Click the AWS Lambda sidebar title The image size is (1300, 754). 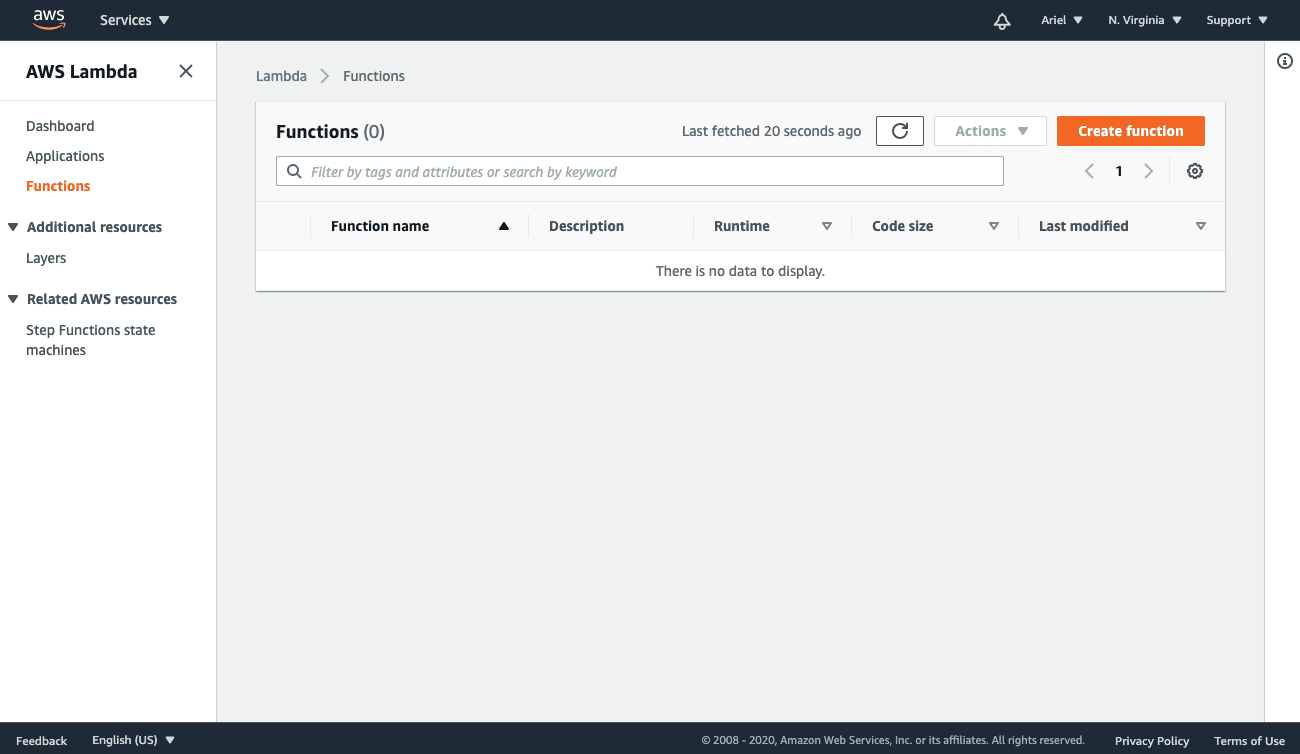82,71
